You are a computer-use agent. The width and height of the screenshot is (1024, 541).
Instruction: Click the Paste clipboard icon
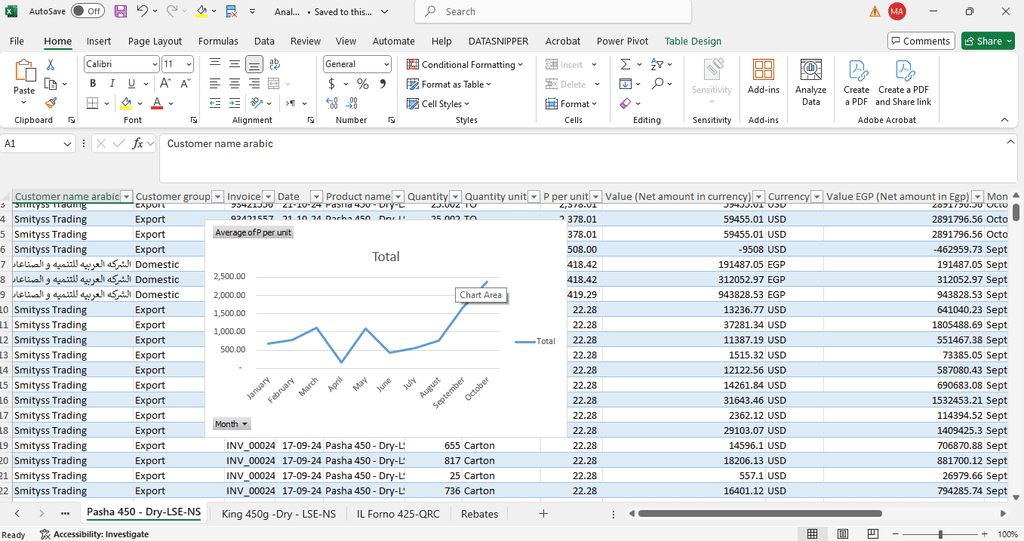[x=25, y=71]
